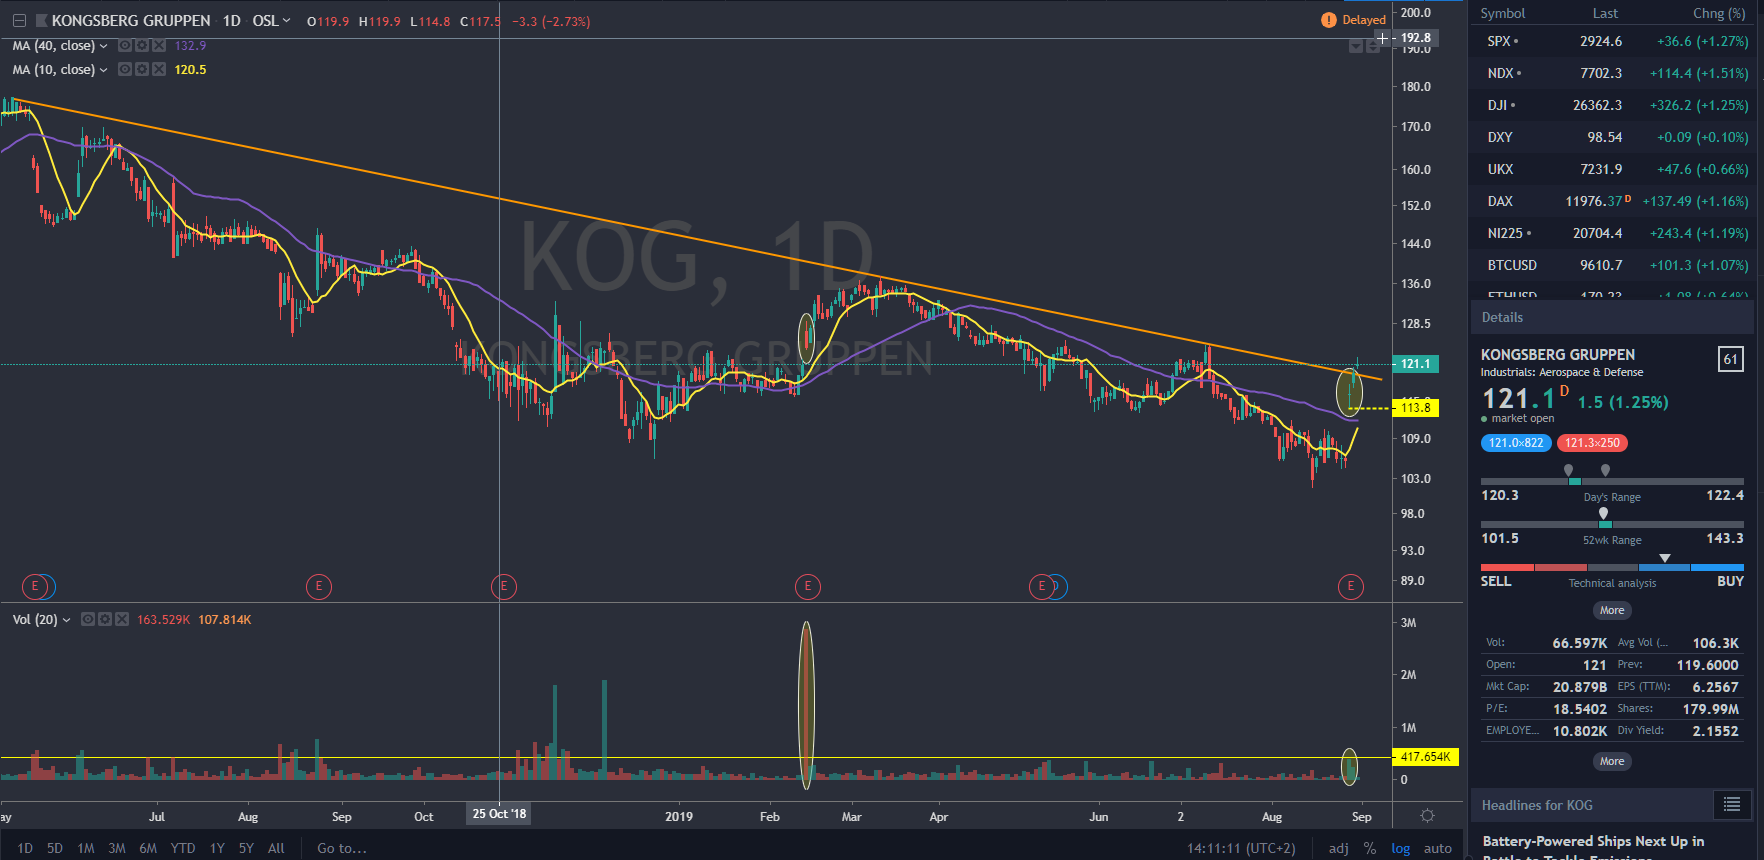Click the 61 rating badge in Details
The width and height of the screenshot is (1764, 860).
point(1730,359)
